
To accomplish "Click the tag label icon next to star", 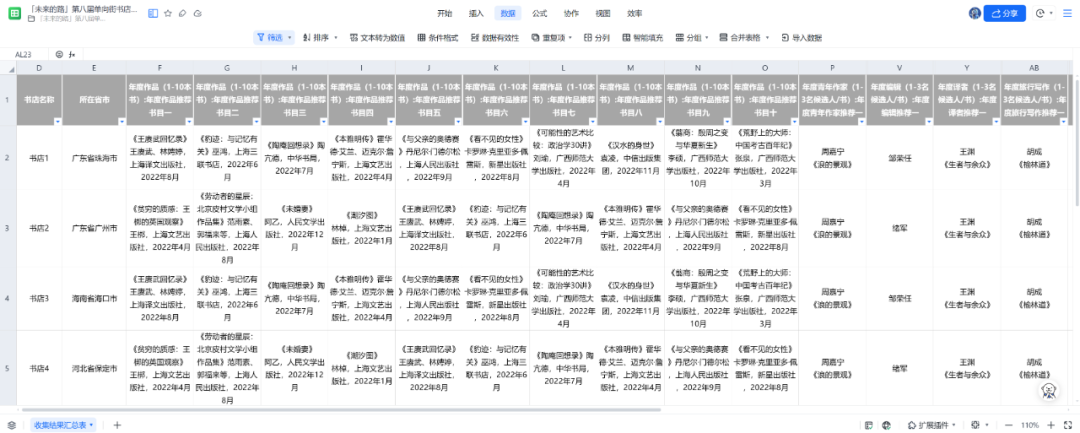I will coord(183,13).
